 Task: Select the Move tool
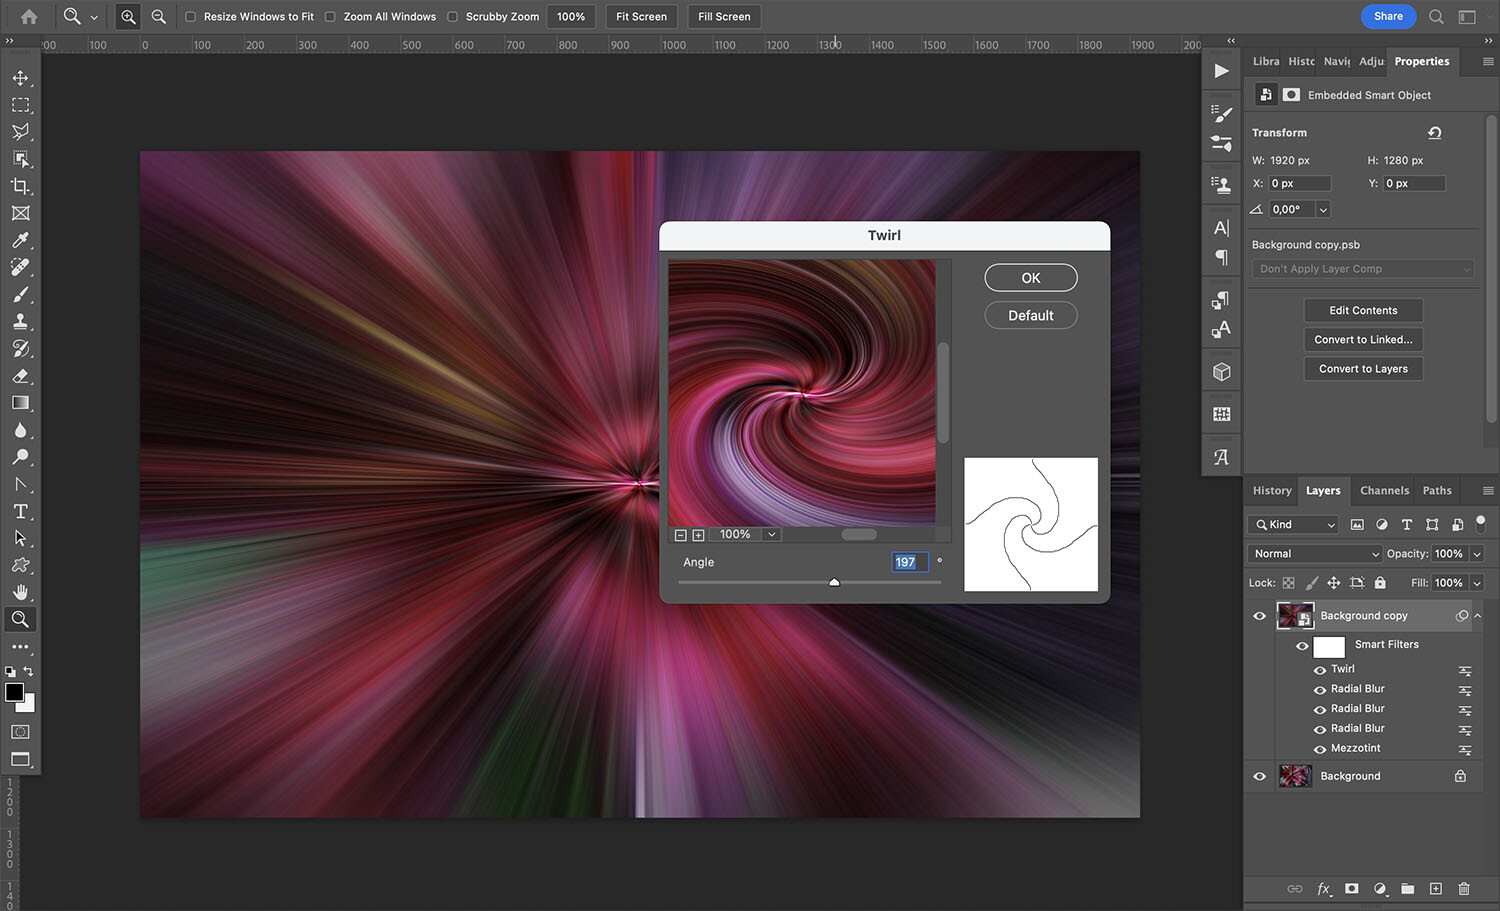[x=20, y=77]
